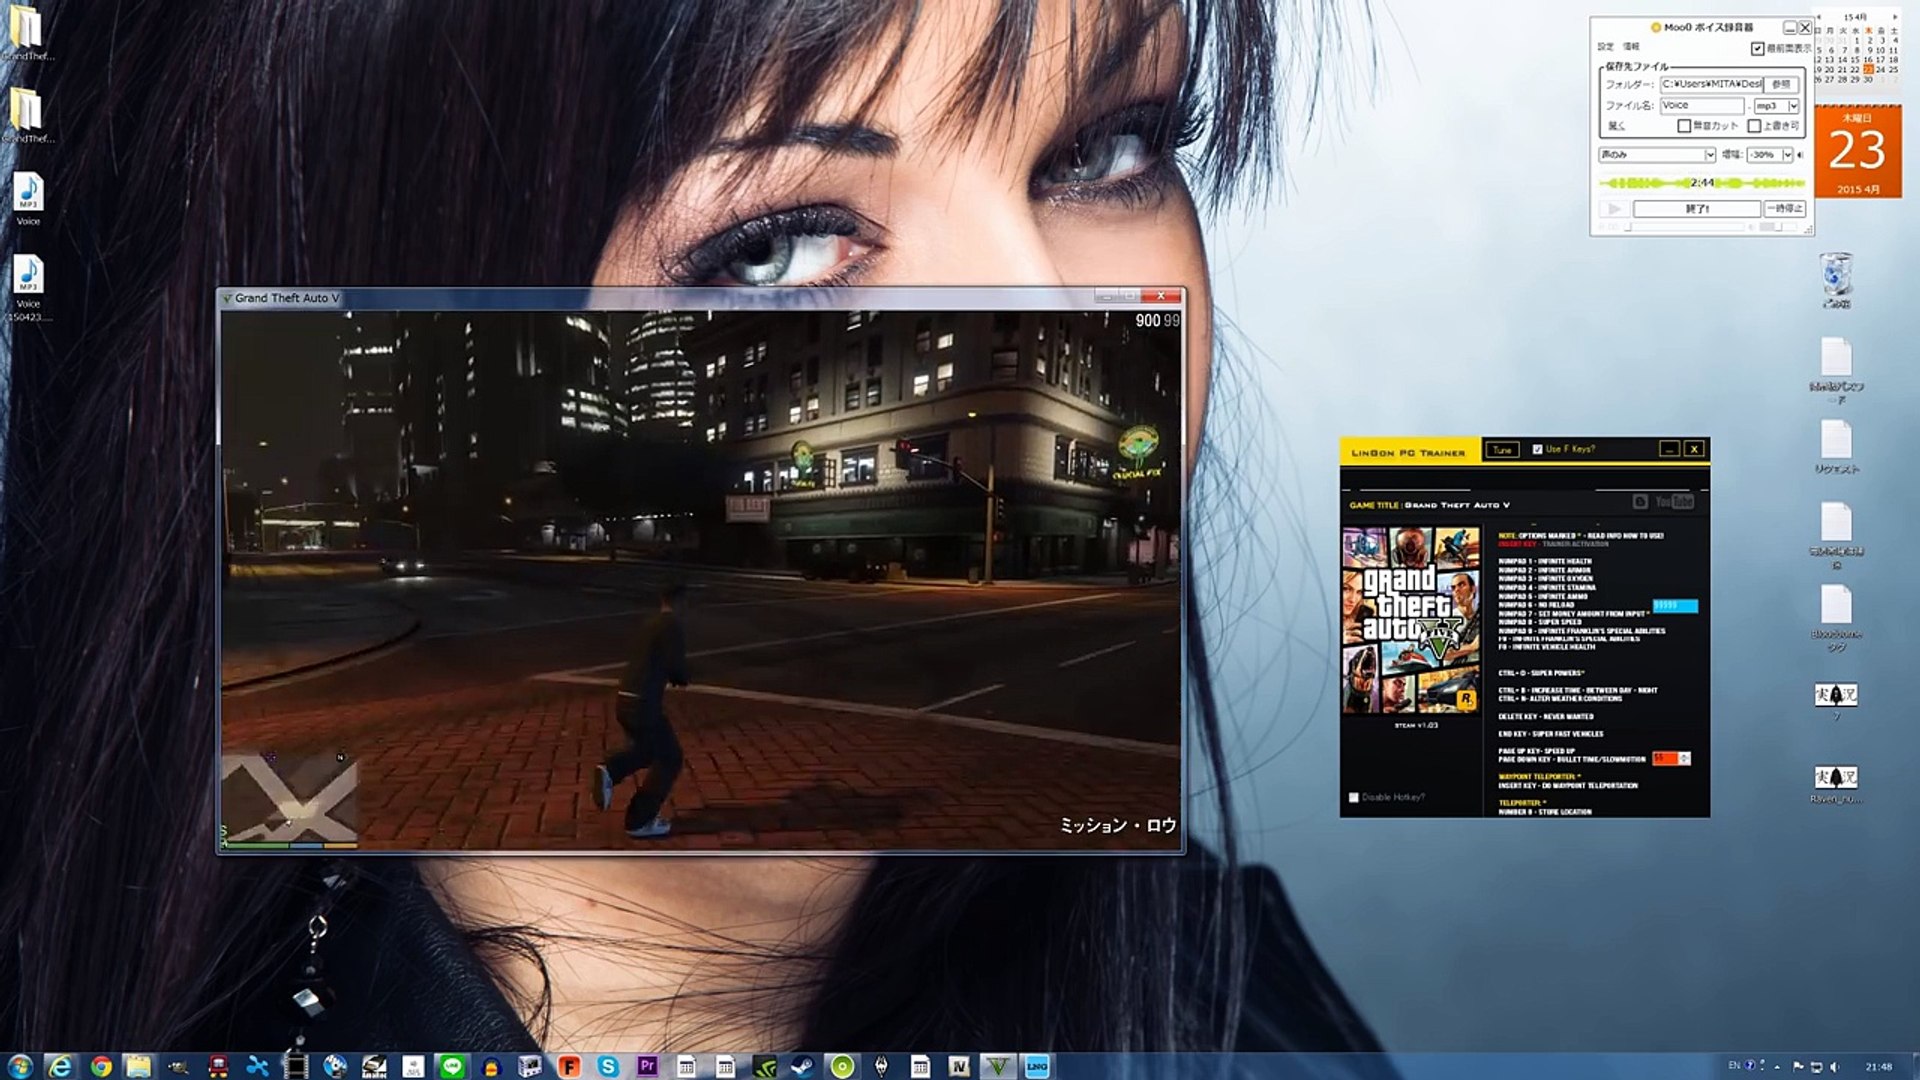Toggle the Use F Keys checkbox

pos(1537,449)
